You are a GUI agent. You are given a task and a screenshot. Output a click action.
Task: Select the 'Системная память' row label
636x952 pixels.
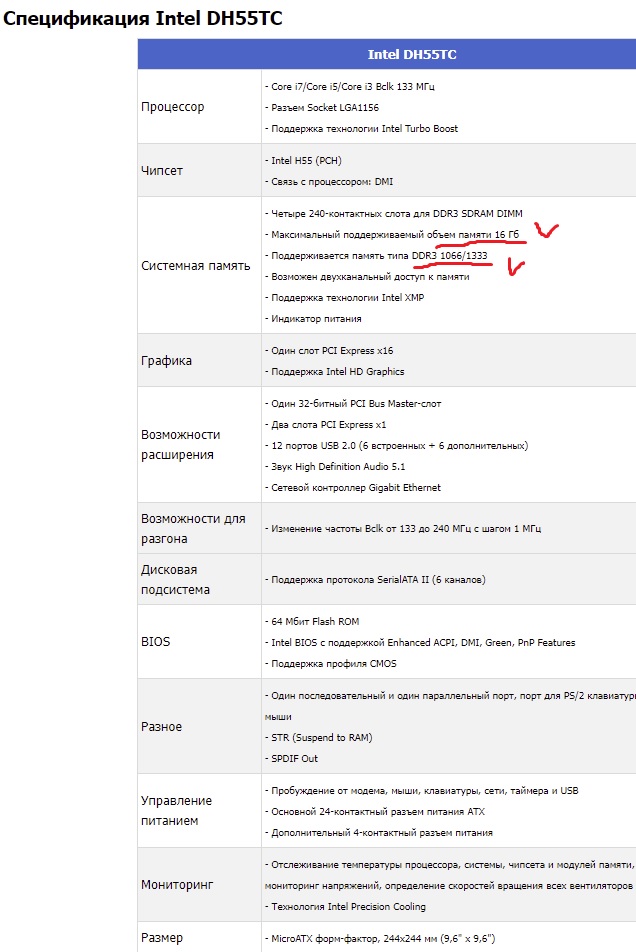click(195, 265)
